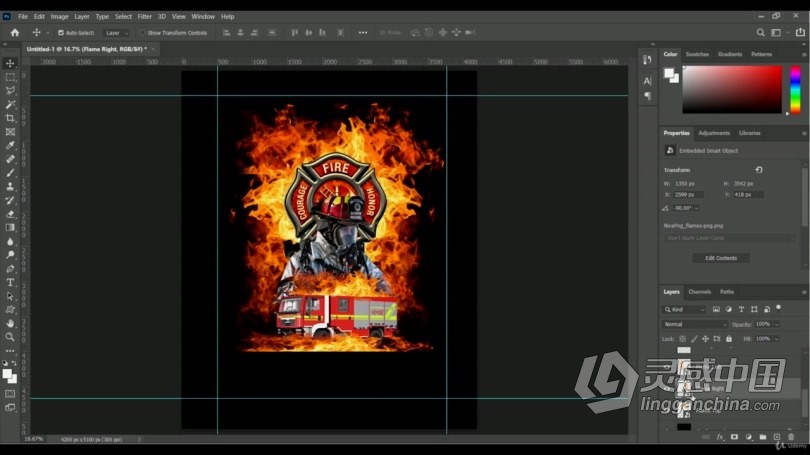Toggle the type layer filter icon

(741, 309)
